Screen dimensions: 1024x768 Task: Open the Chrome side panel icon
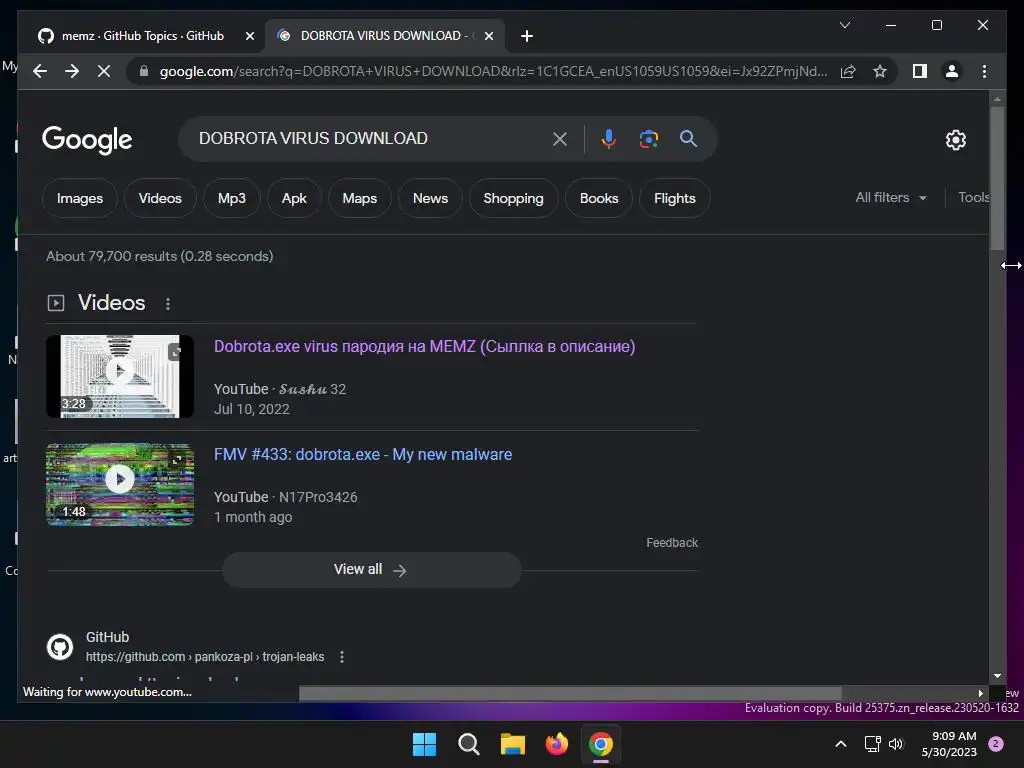[920, 71]
